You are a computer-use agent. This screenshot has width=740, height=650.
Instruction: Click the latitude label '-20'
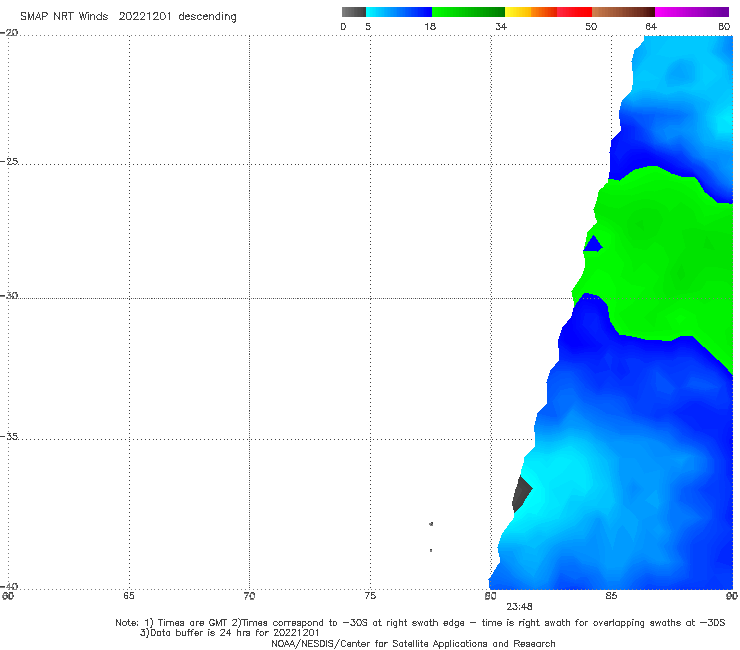click(9, 32)
